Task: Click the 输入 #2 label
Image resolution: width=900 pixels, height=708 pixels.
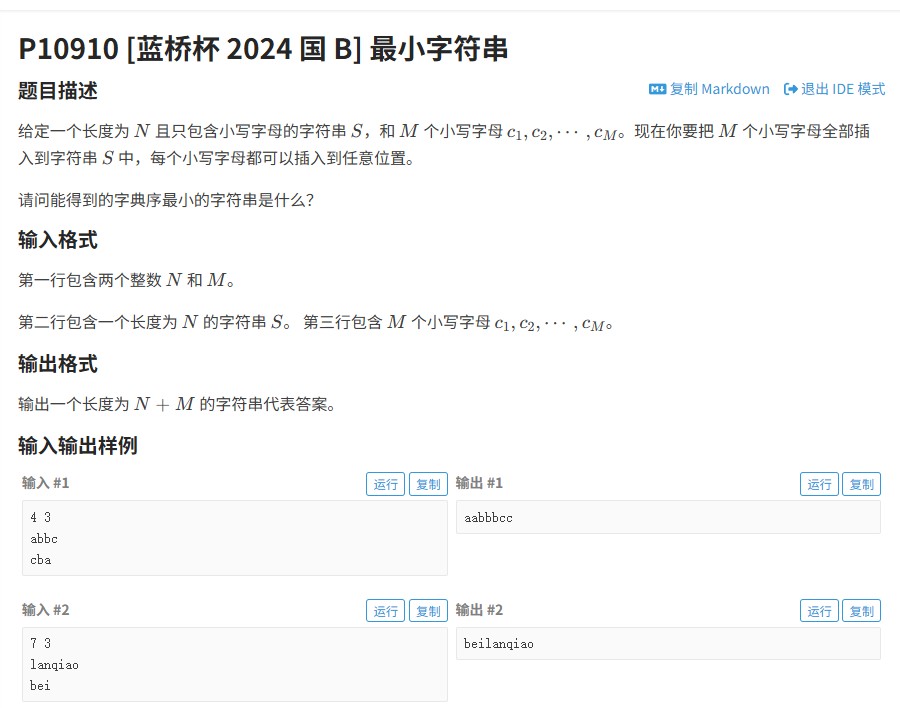Action: (46, 610)
